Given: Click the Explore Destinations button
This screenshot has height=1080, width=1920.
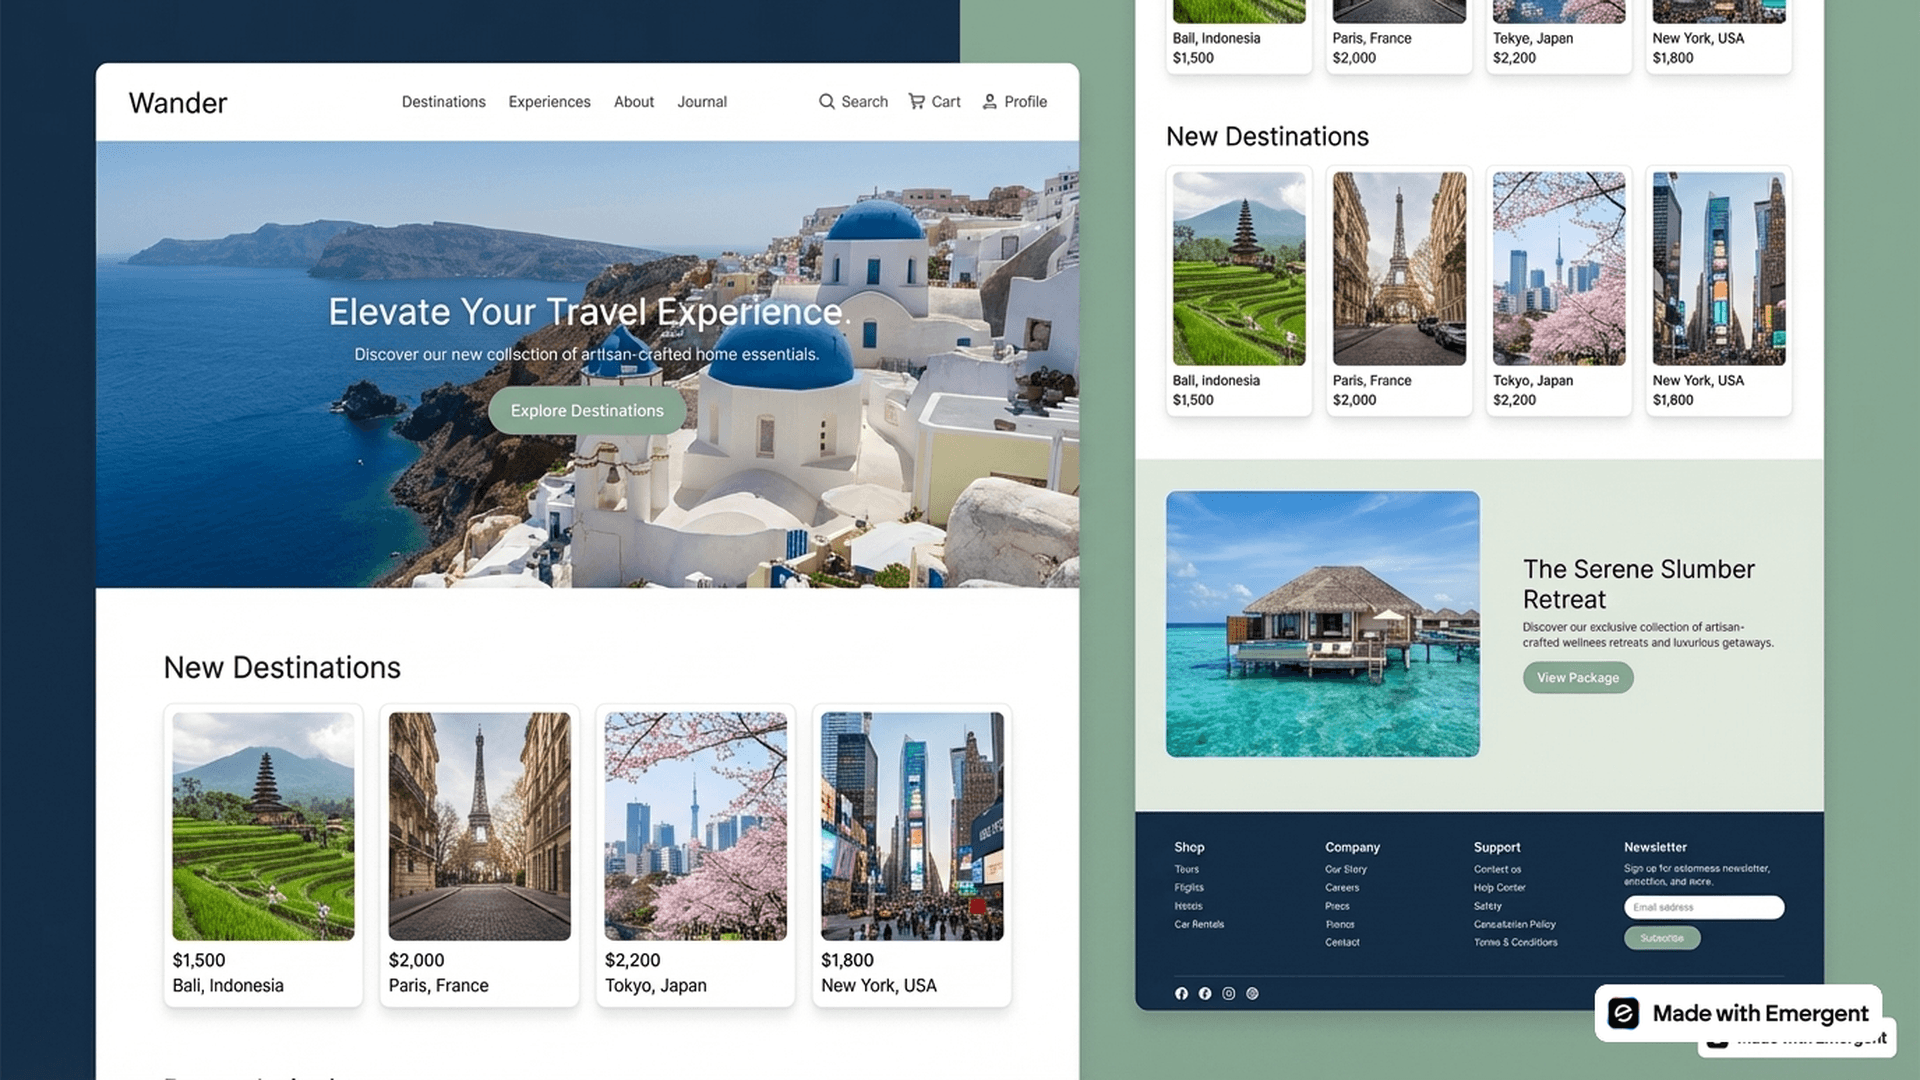Looking at the screenshot, I should point(586,410).
